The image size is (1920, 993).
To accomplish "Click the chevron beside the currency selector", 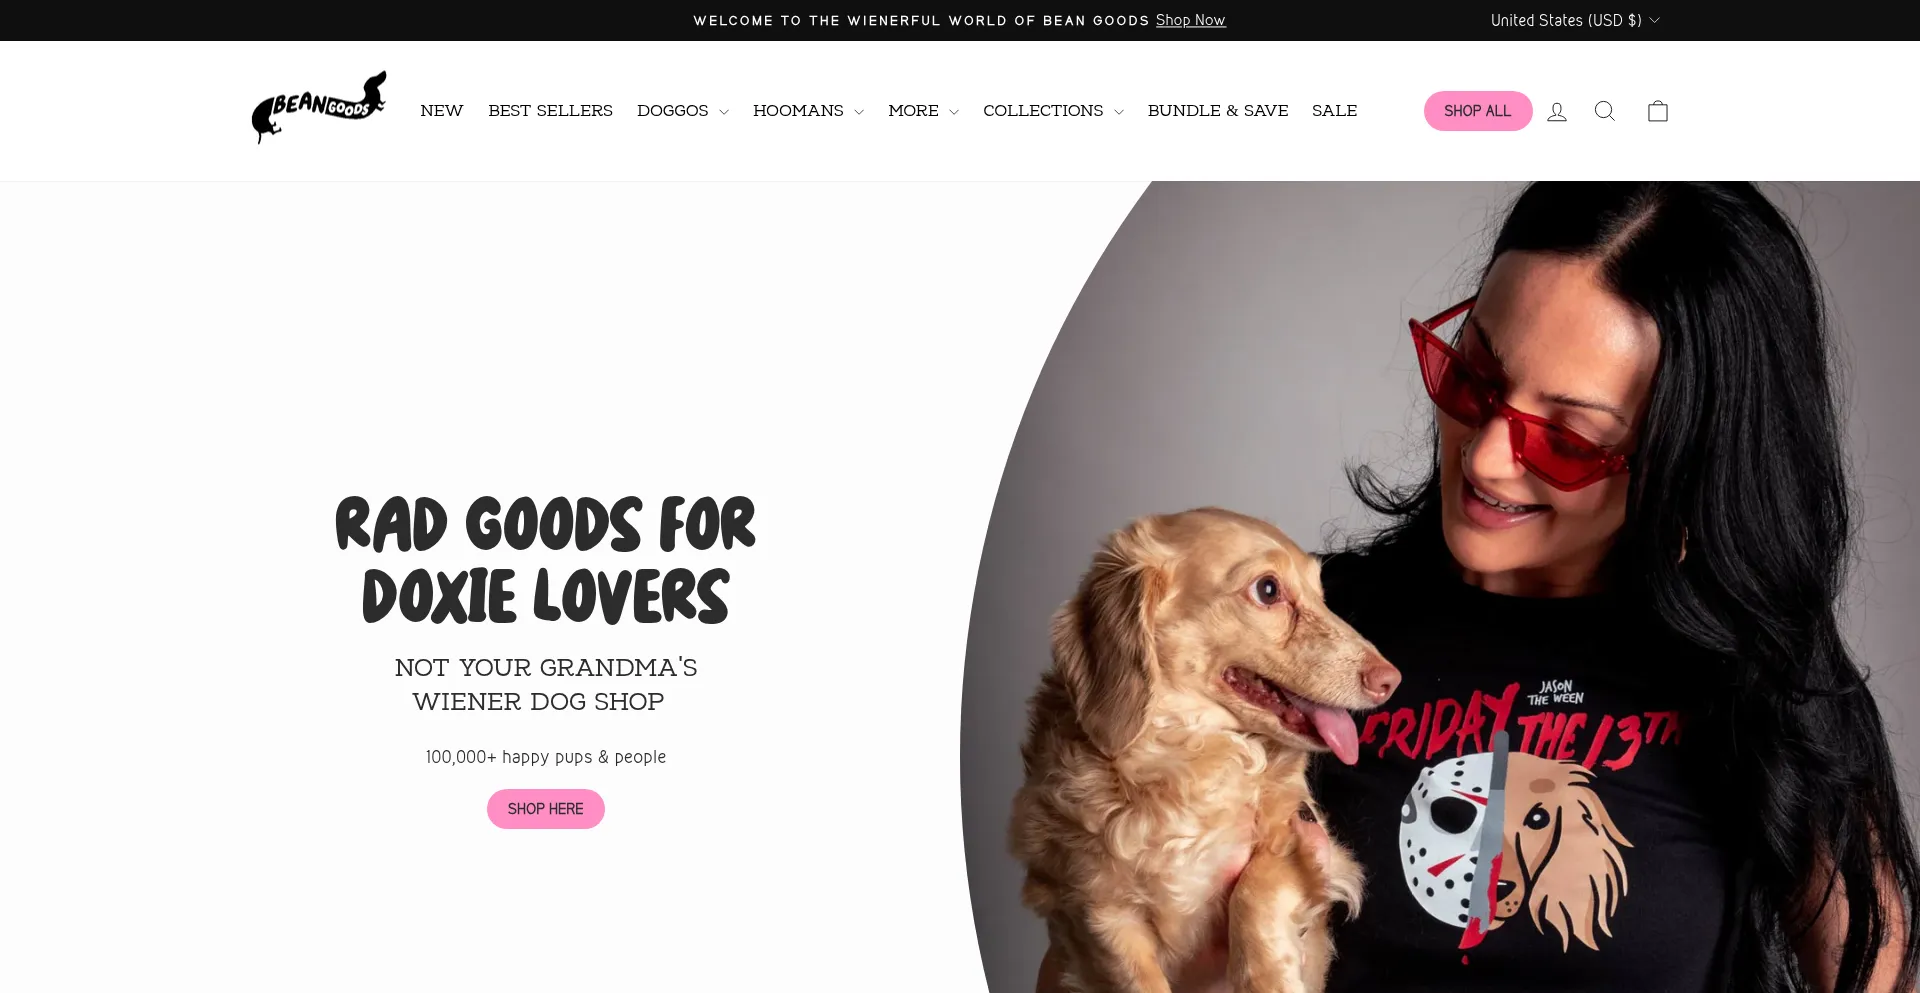I will pyautogui.click(x=1655, y=20).
